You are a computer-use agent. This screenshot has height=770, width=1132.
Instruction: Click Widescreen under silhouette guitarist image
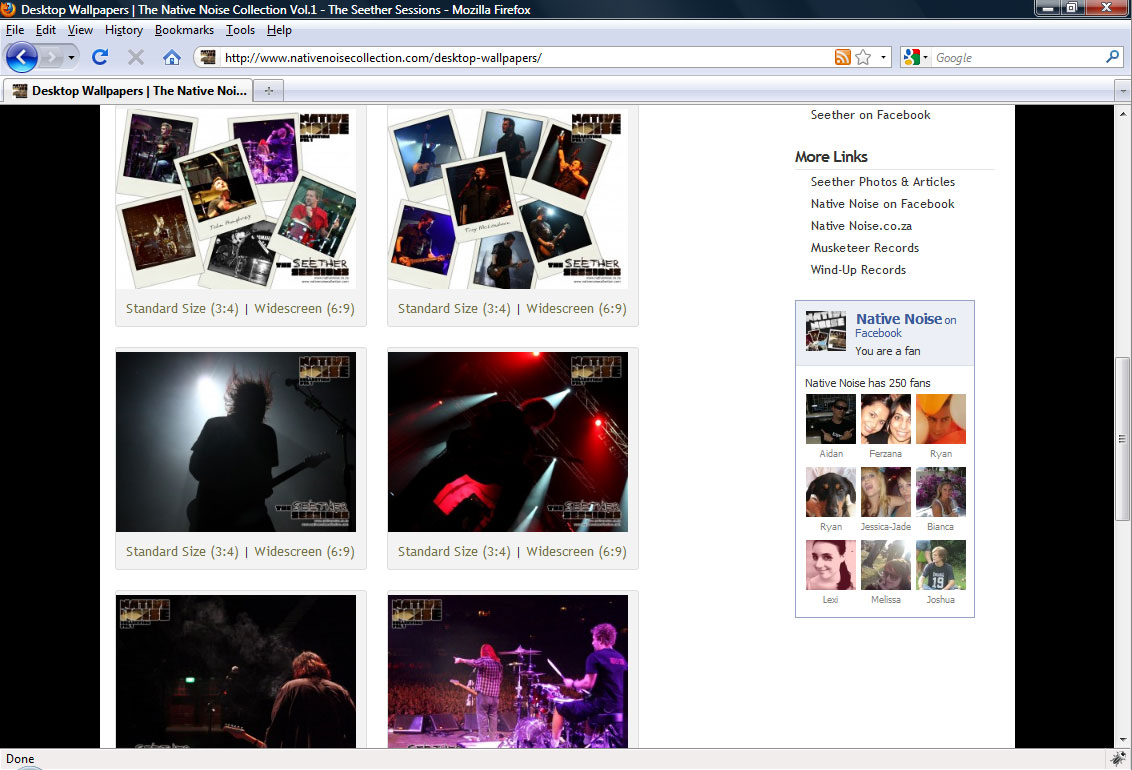304,551
